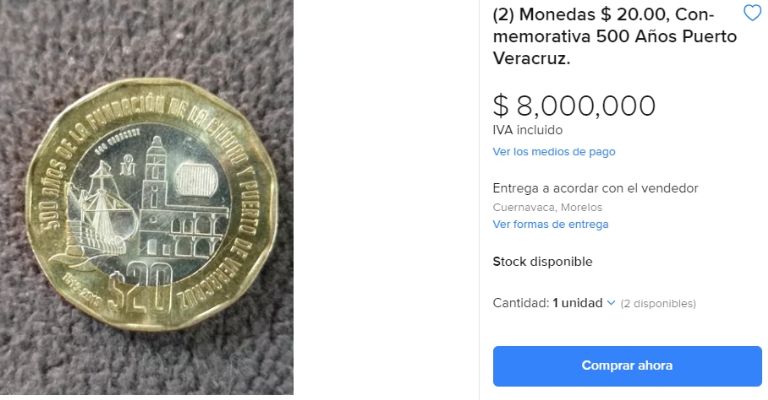Expand the Cantidad 1 unidad dropdown
The image size is (768, 400).
[x=584, y=303]
